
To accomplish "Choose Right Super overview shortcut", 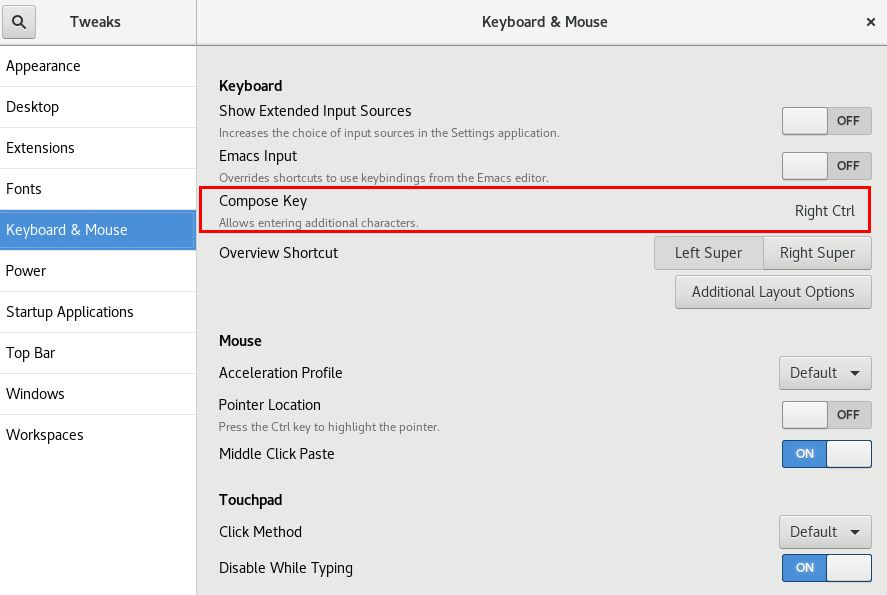I will coord(817,253).
